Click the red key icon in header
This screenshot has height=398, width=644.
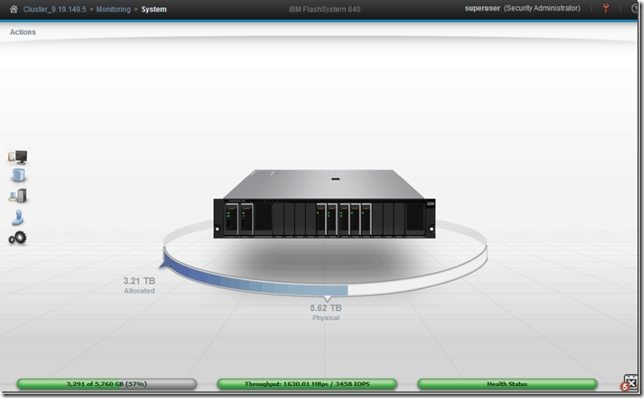tap(606, 8)
